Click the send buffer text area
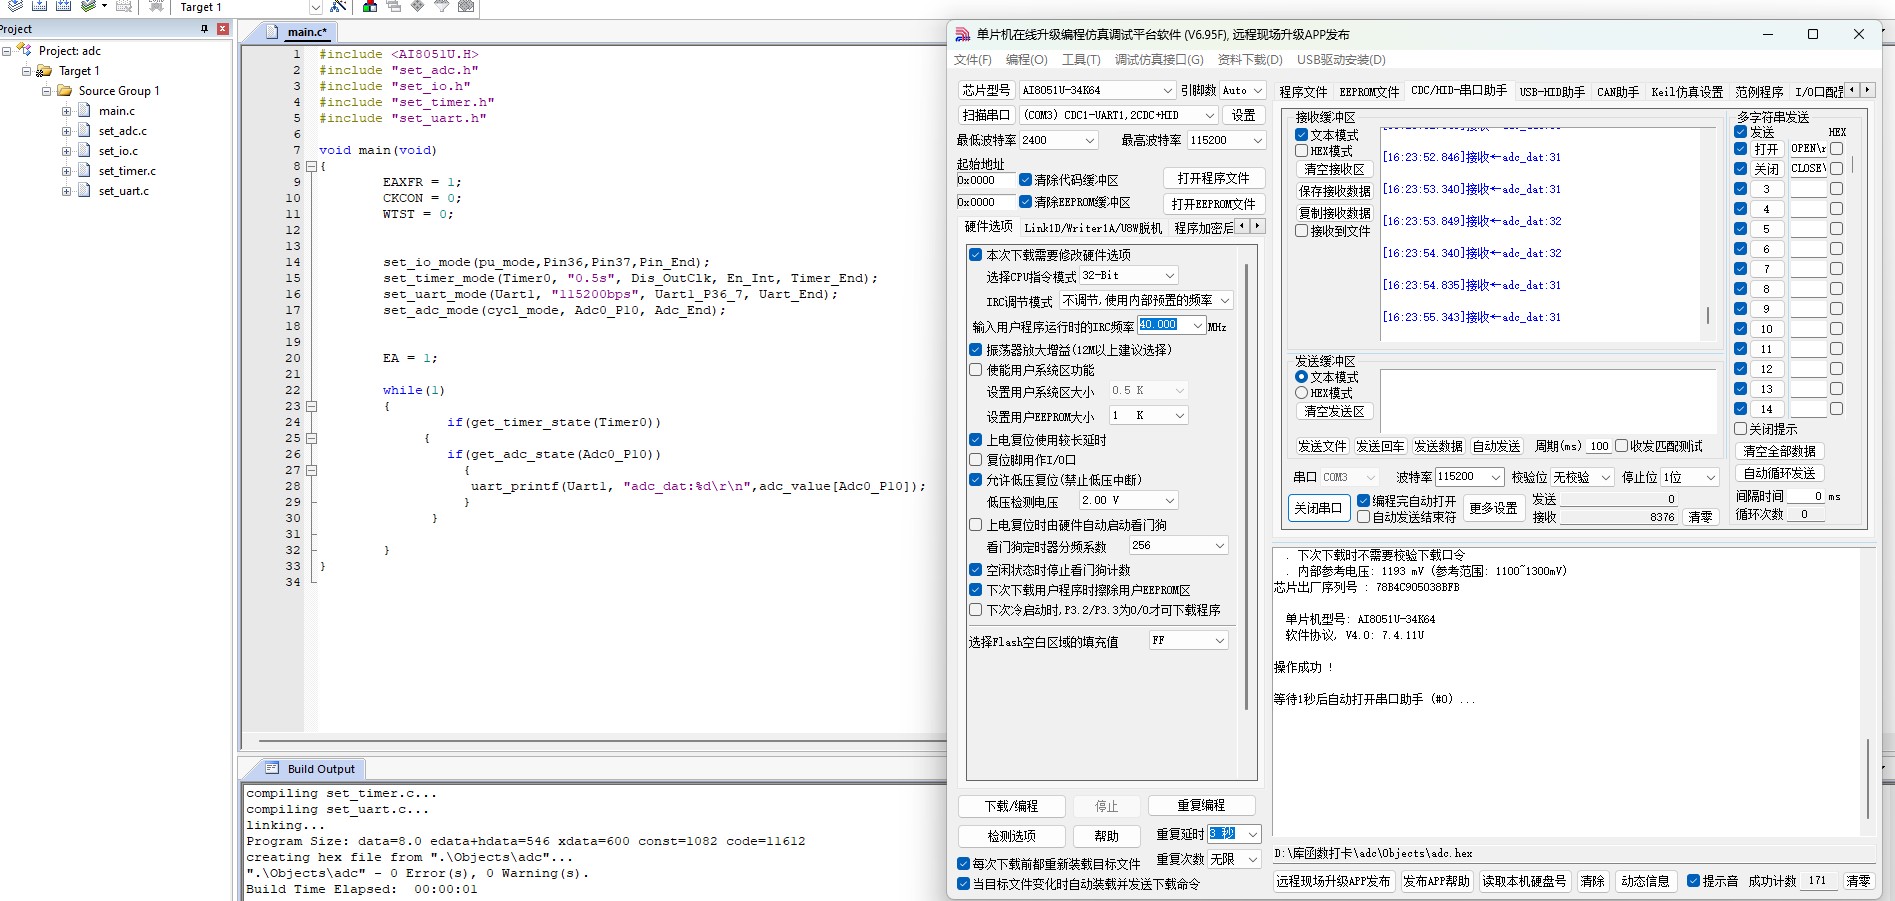1895x901 pixels. tap(1547, 400)
